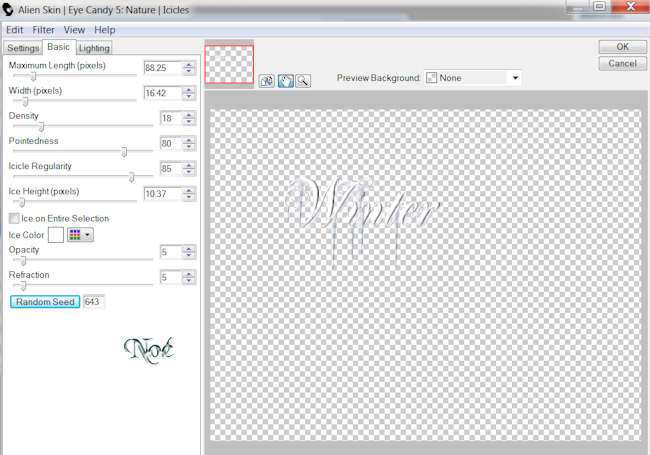Open the View menu

75,30
